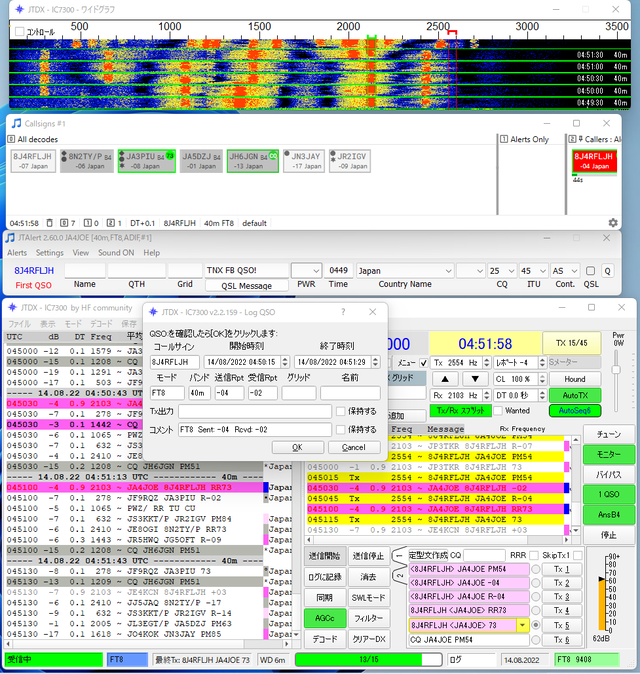
Task: Enable the Wanted checkbox
Action: (x=498, y=410)
